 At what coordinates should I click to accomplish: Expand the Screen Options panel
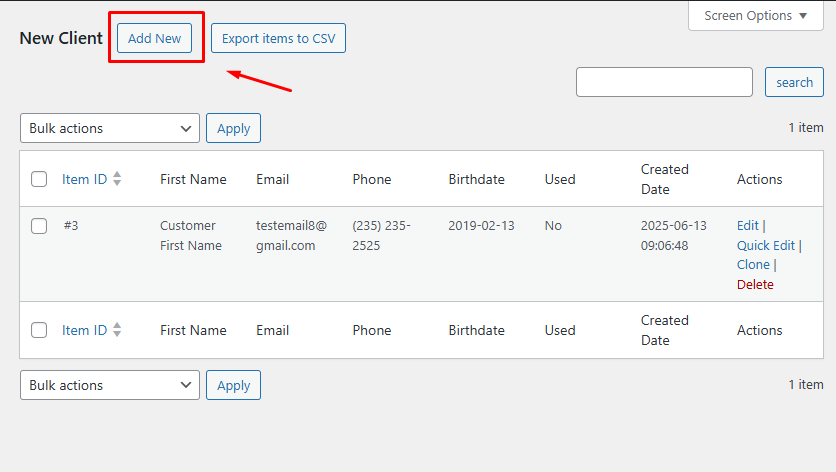tap(756, 15)
